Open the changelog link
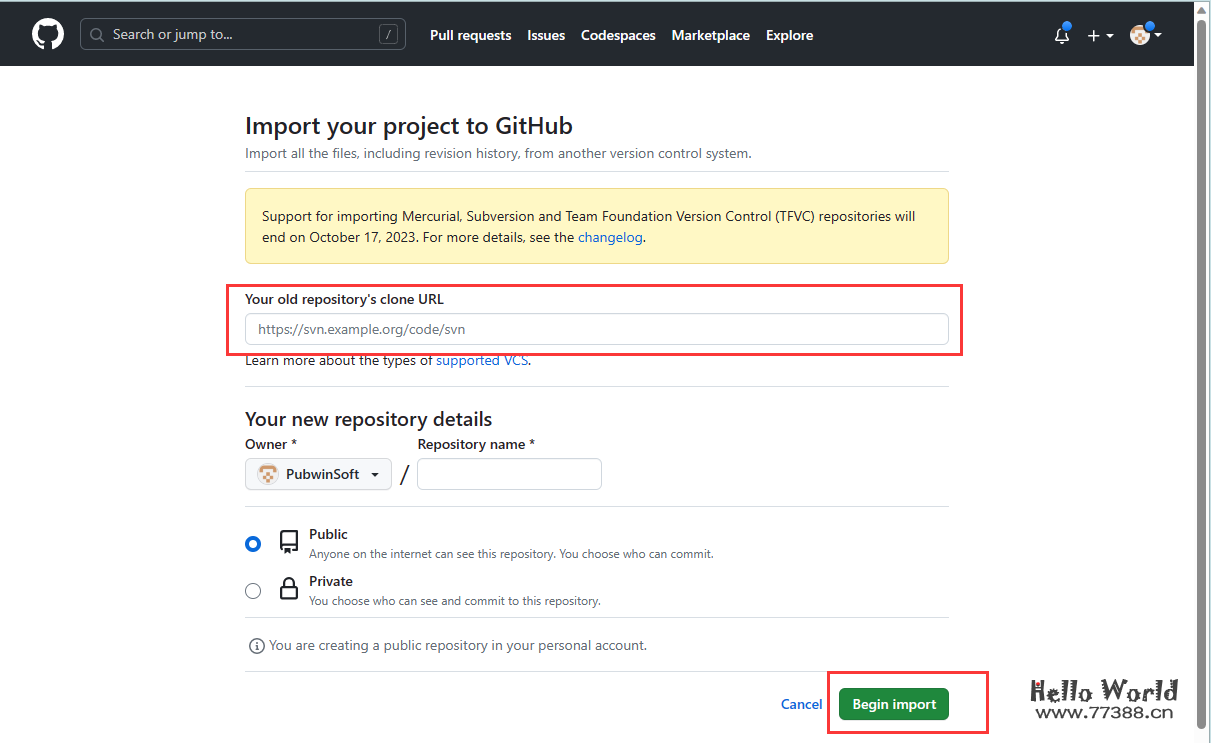The width and height of the screenshot is (1211, 743). [x=610, y=238]
